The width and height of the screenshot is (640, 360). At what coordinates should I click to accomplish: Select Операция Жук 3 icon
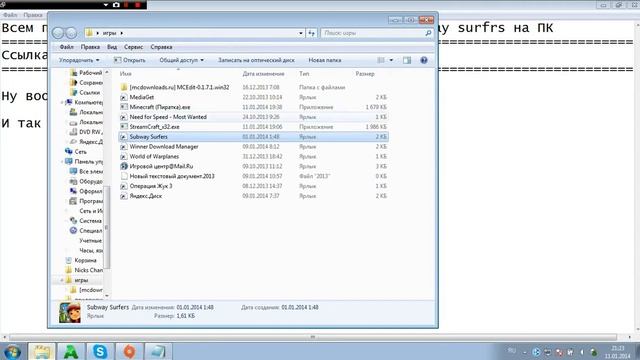[124, 186]
